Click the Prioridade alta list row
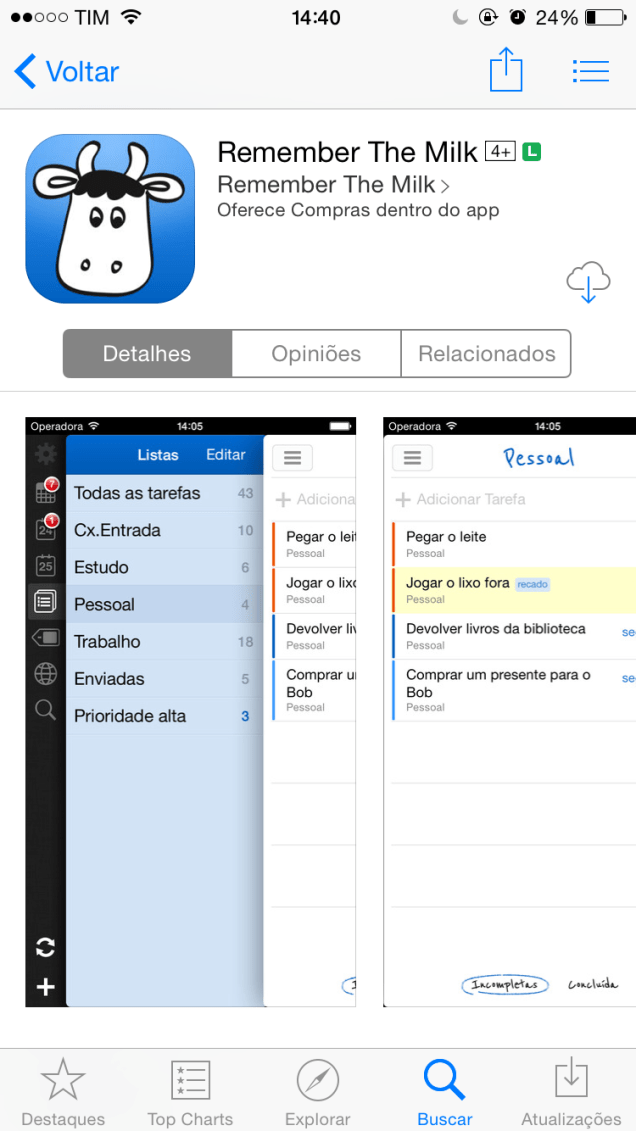Screen dimensions: 636x1131 pos(164,716)
